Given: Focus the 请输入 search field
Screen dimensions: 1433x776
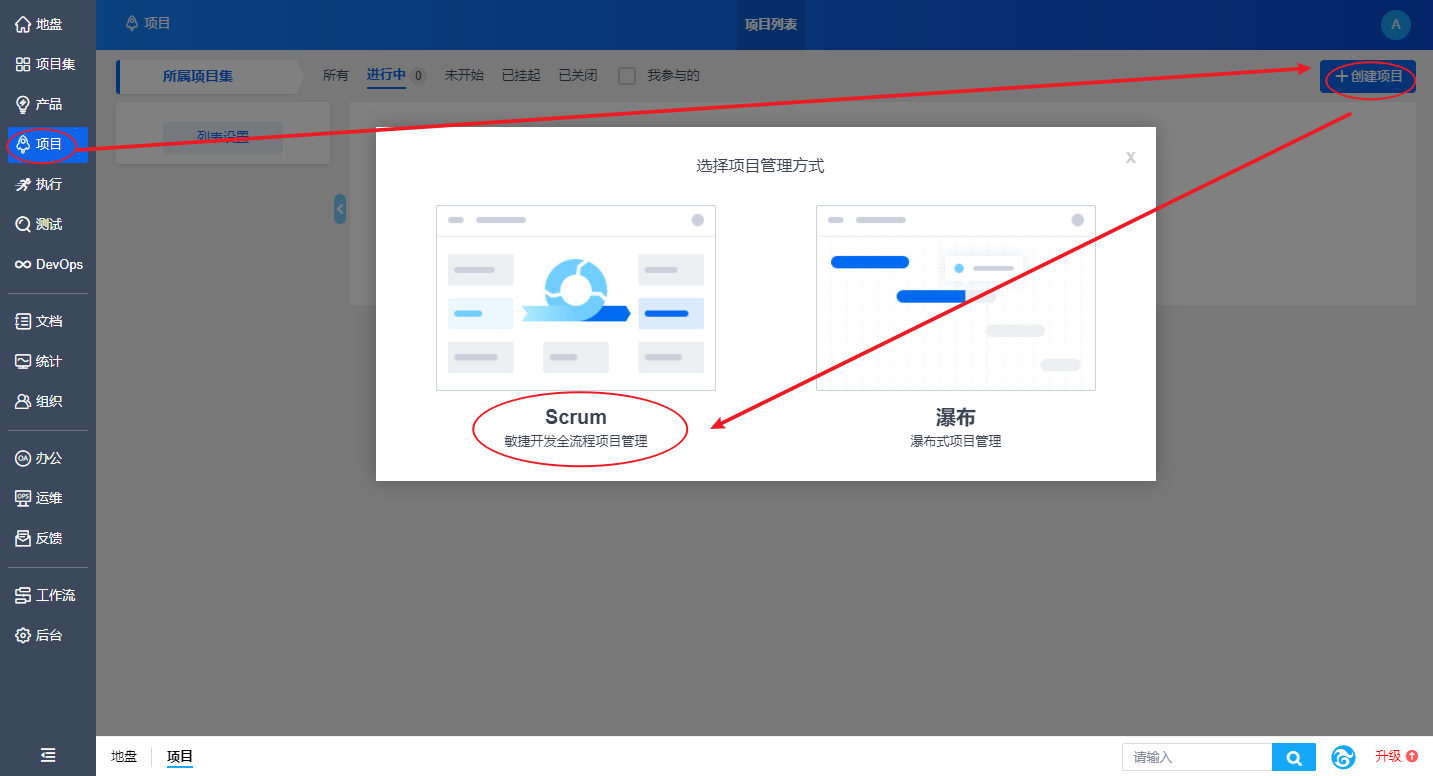Looking at the screenshot, I should click(1197, 757).
